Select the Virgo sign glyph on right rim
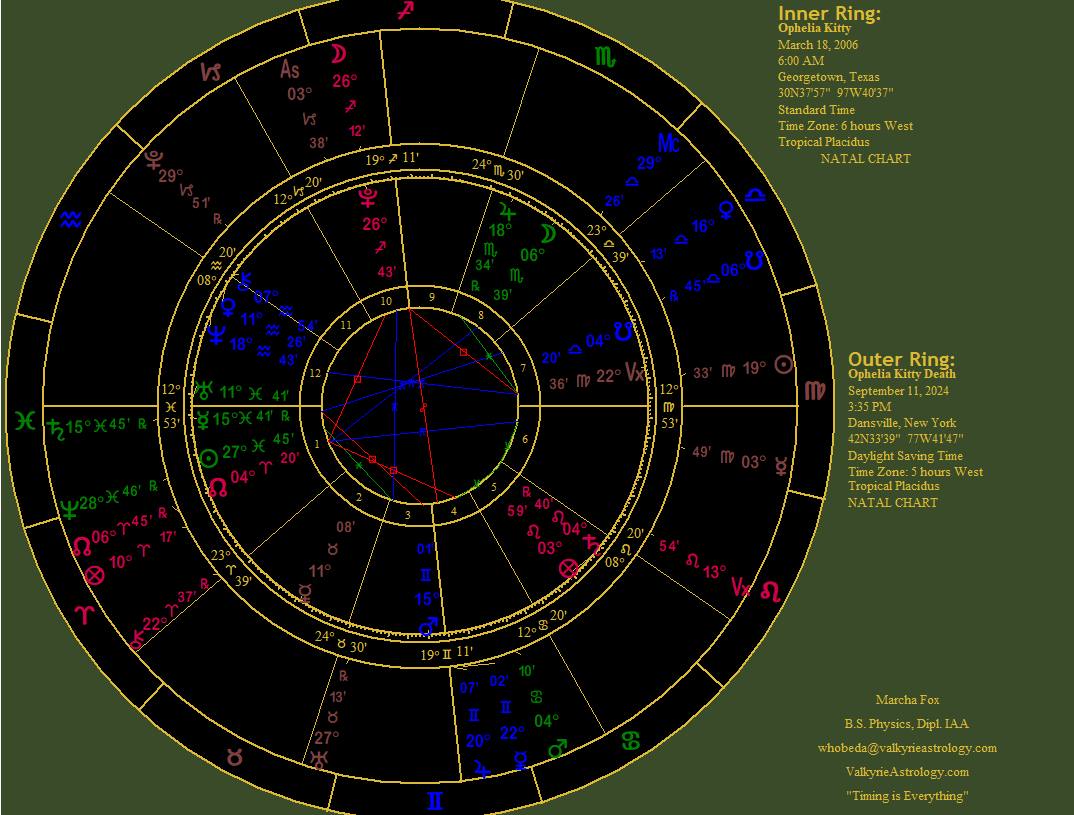1074x815 pixels. point(815,390)
